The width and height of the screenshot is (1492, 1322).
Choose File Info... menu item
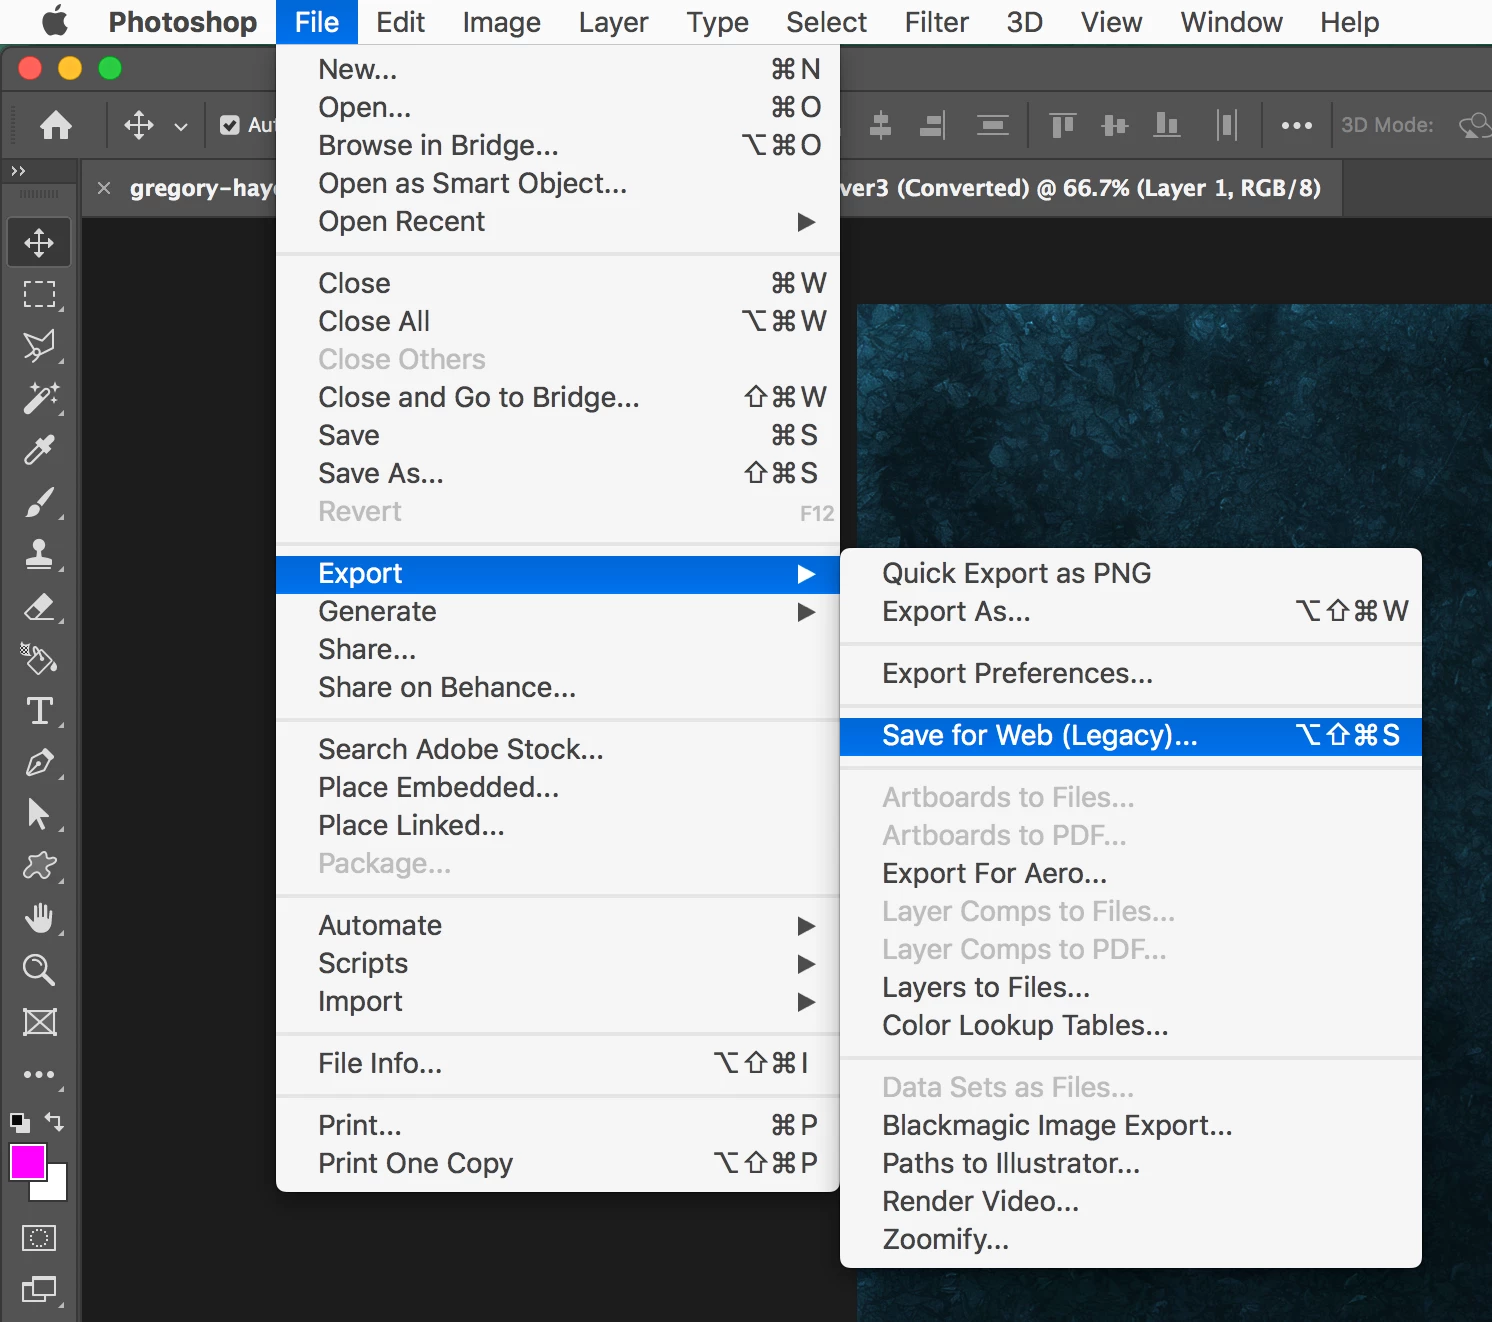(x=558, y=1064)
